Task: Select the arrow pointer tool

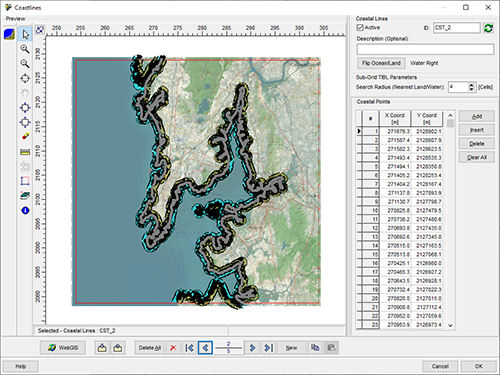Action: tap(25, 34)
